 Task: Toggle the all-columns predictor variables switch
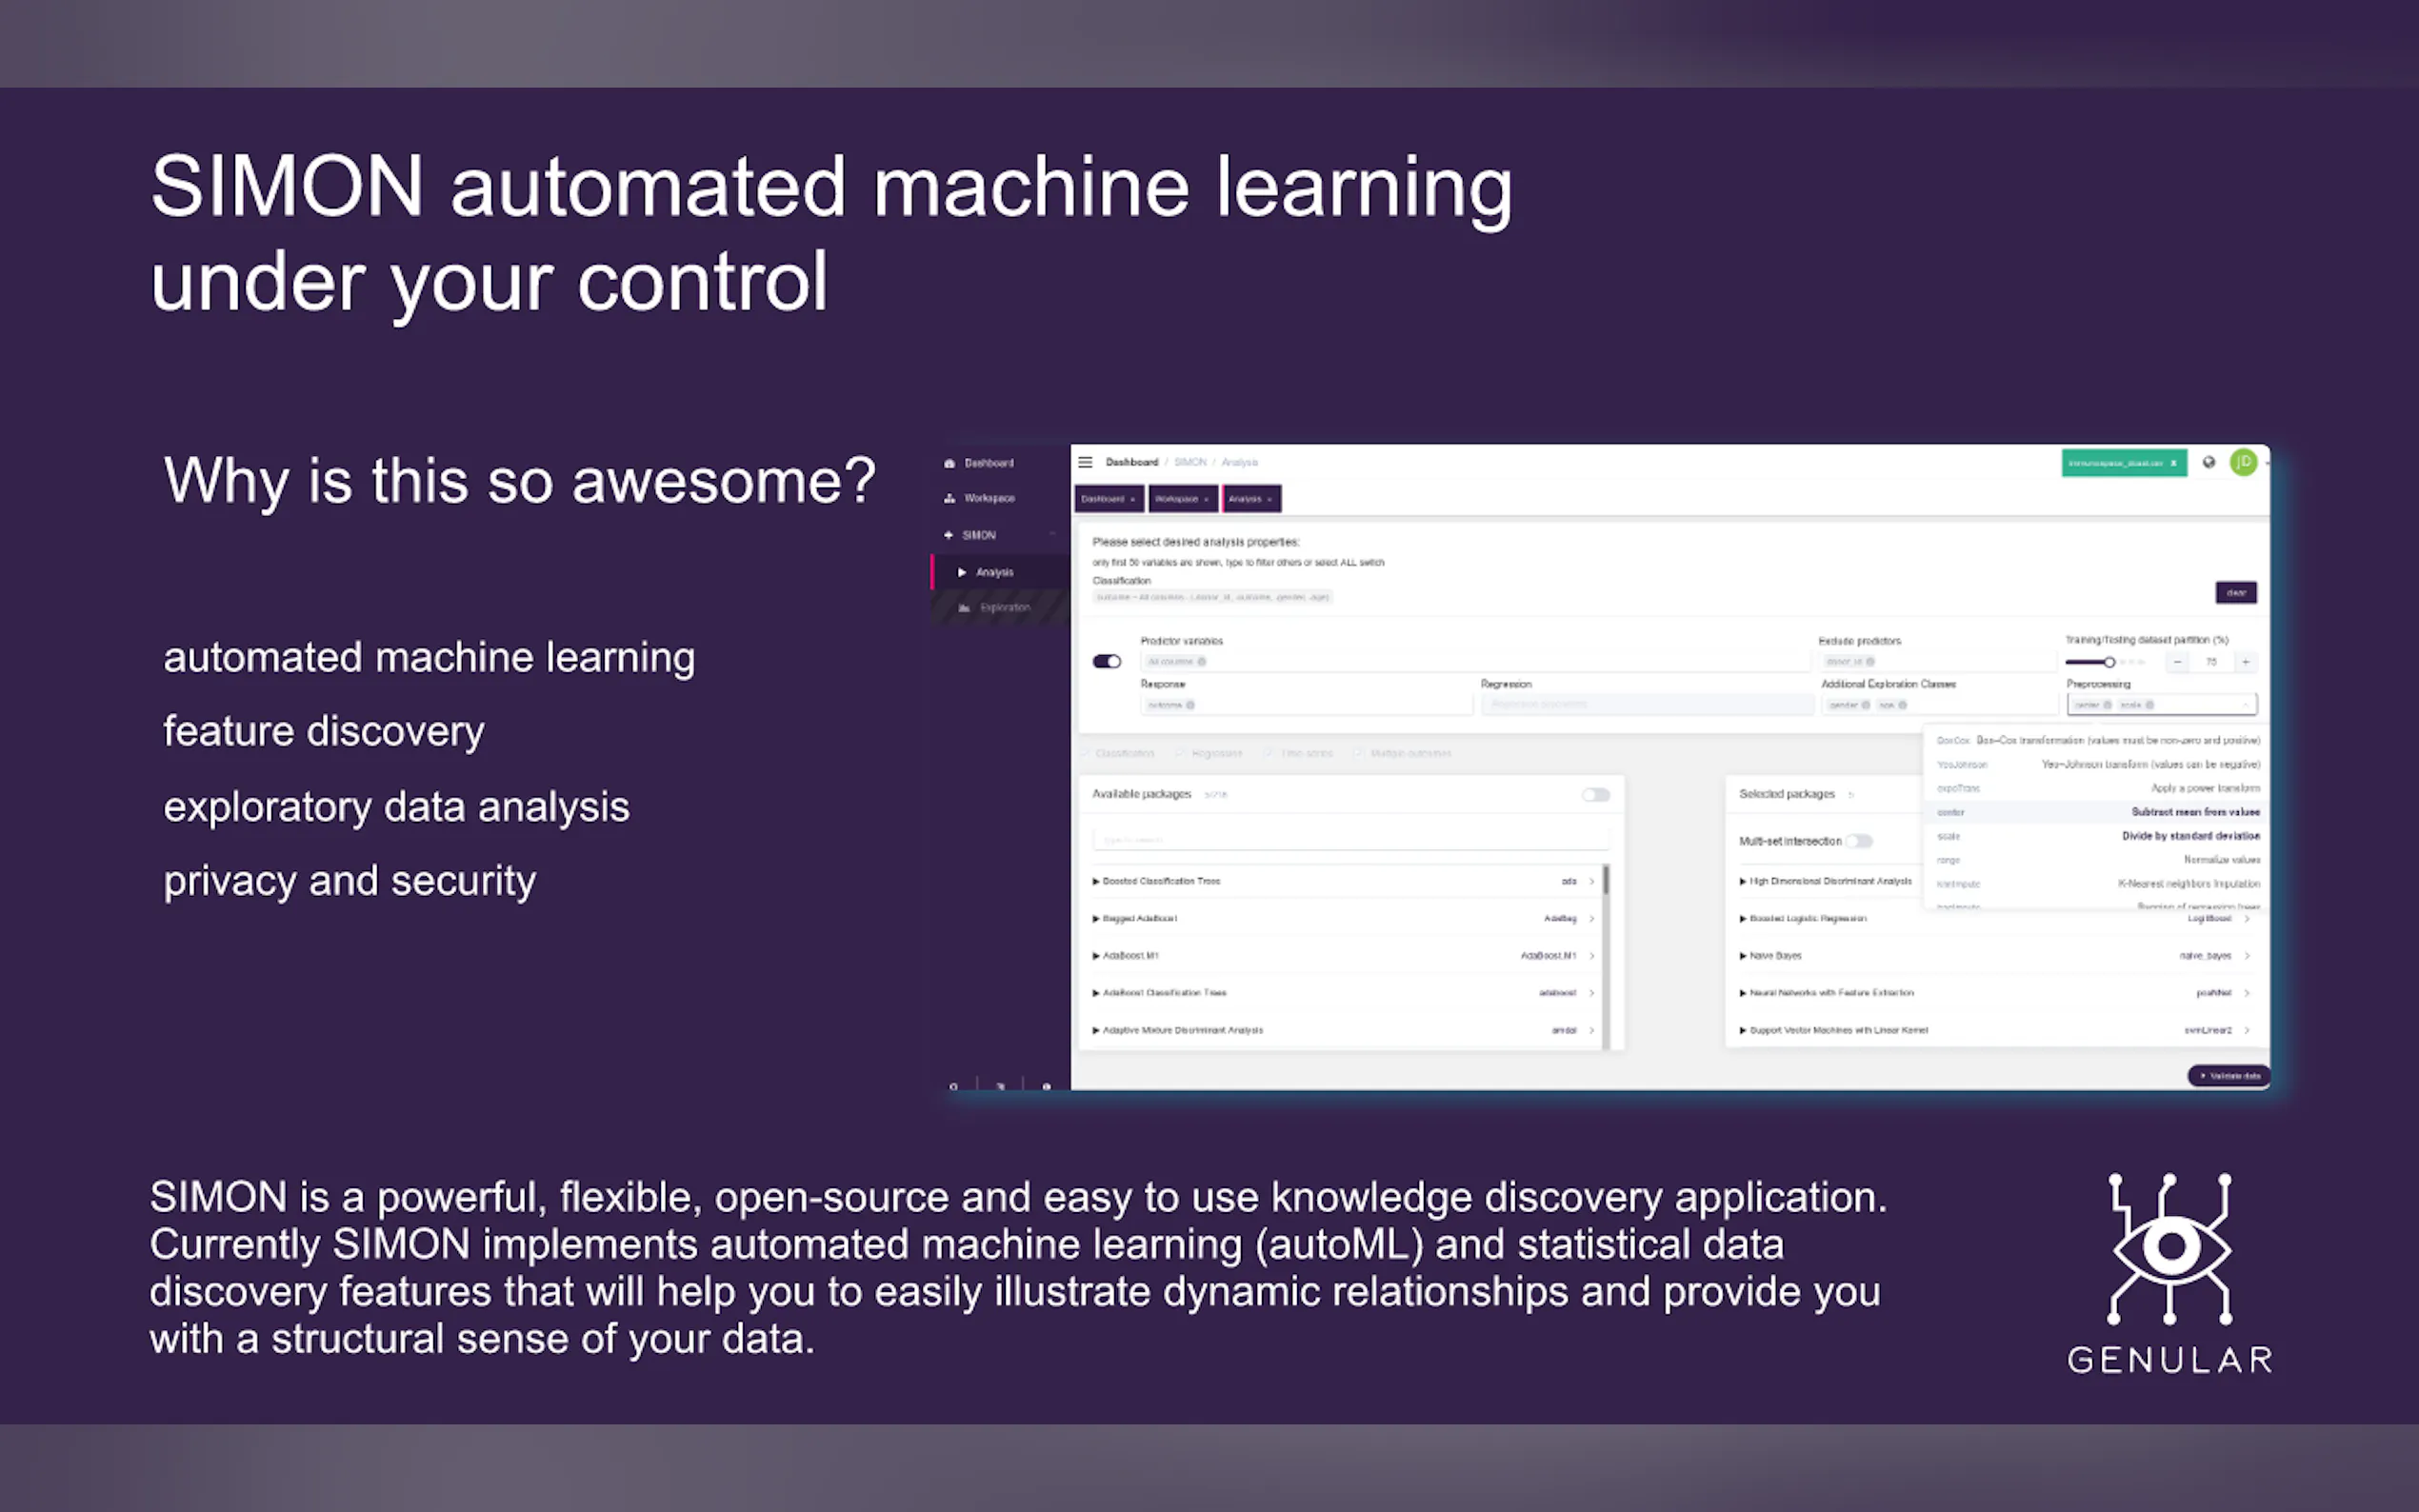tap(1107, 661)
